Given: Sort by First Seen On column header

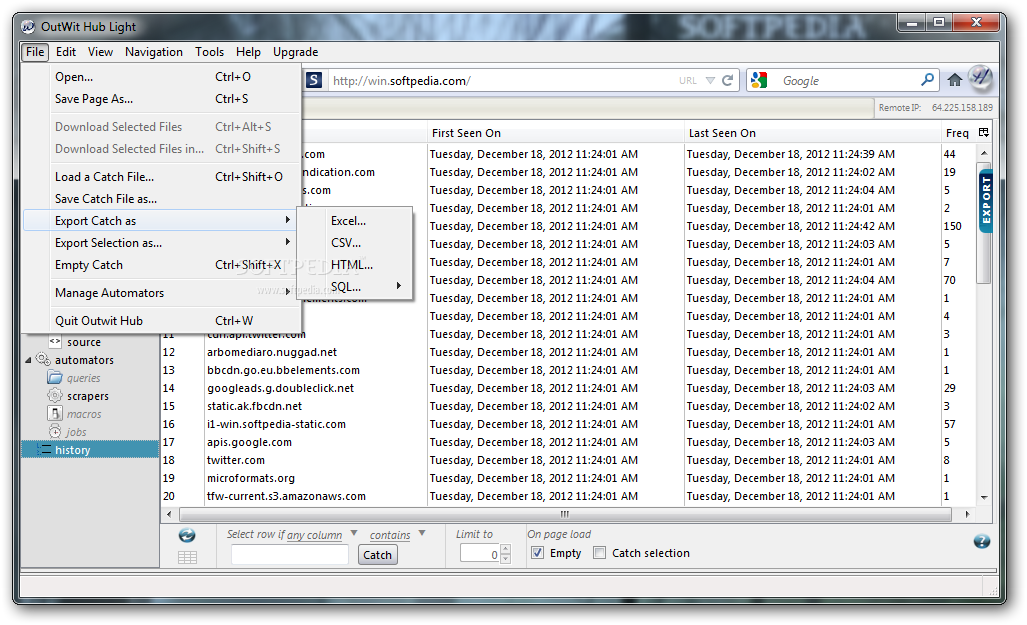Looking at the screenshot, I should (555, 133).
